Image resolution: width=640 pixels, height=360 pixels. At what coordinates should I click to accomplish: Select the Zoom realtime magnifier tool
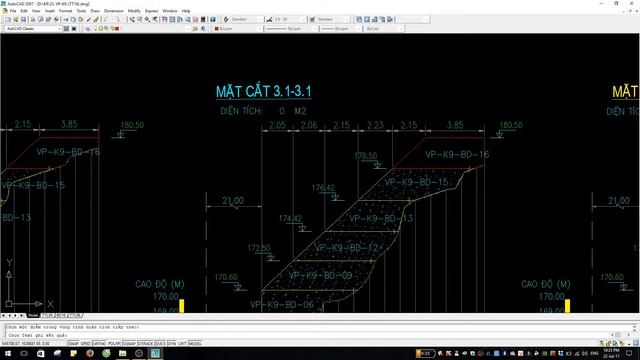pos(140,20)
